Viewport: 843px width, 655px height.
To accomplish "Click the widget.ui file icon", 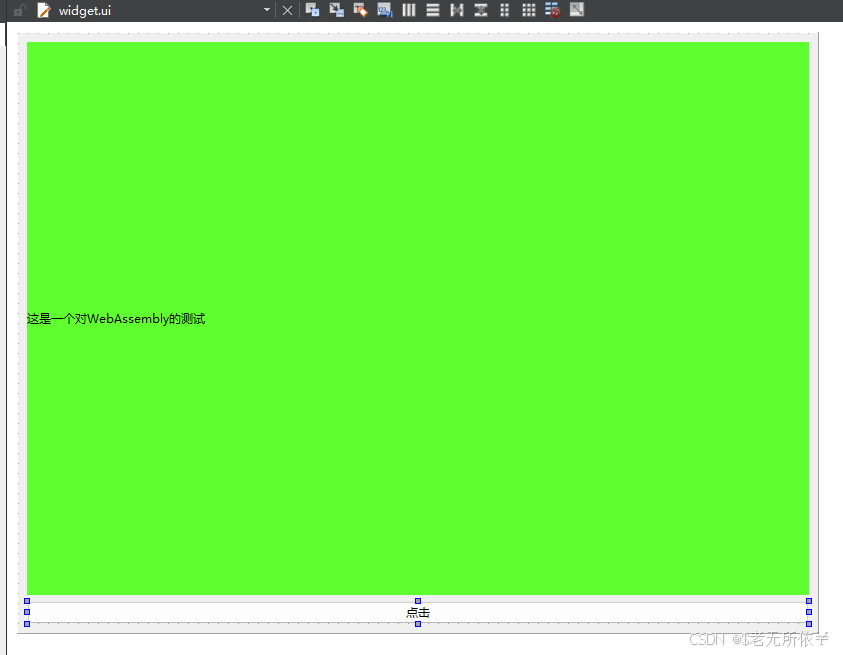I will point(43,10).
